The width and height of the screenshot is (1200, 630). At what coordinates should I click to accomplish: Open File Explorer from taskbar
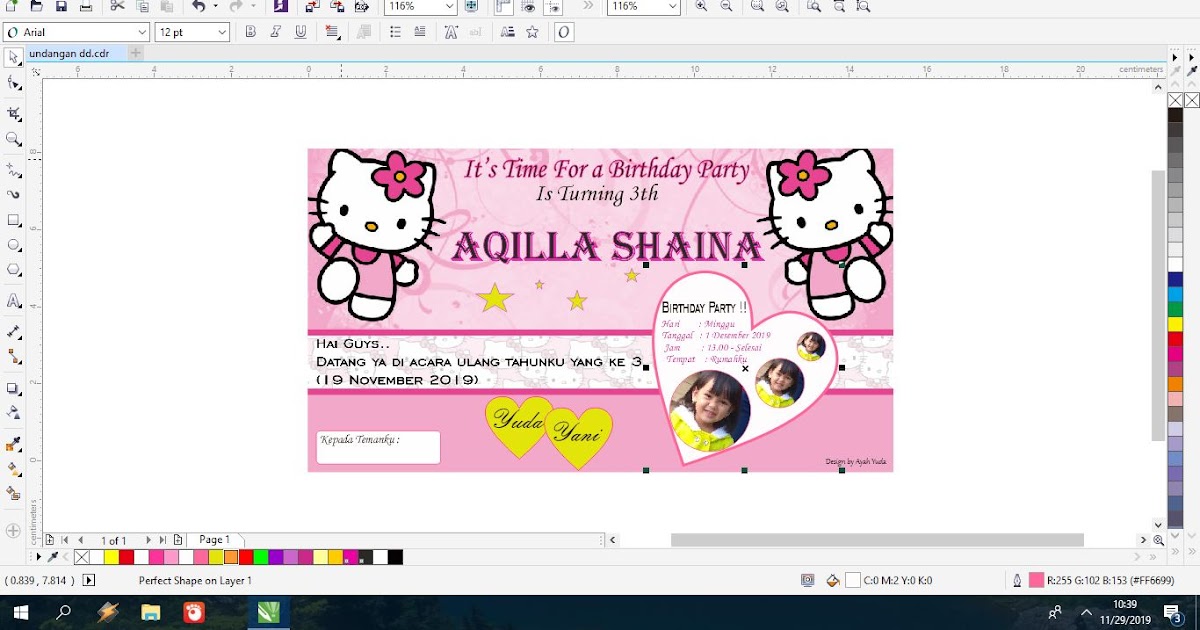150,612
